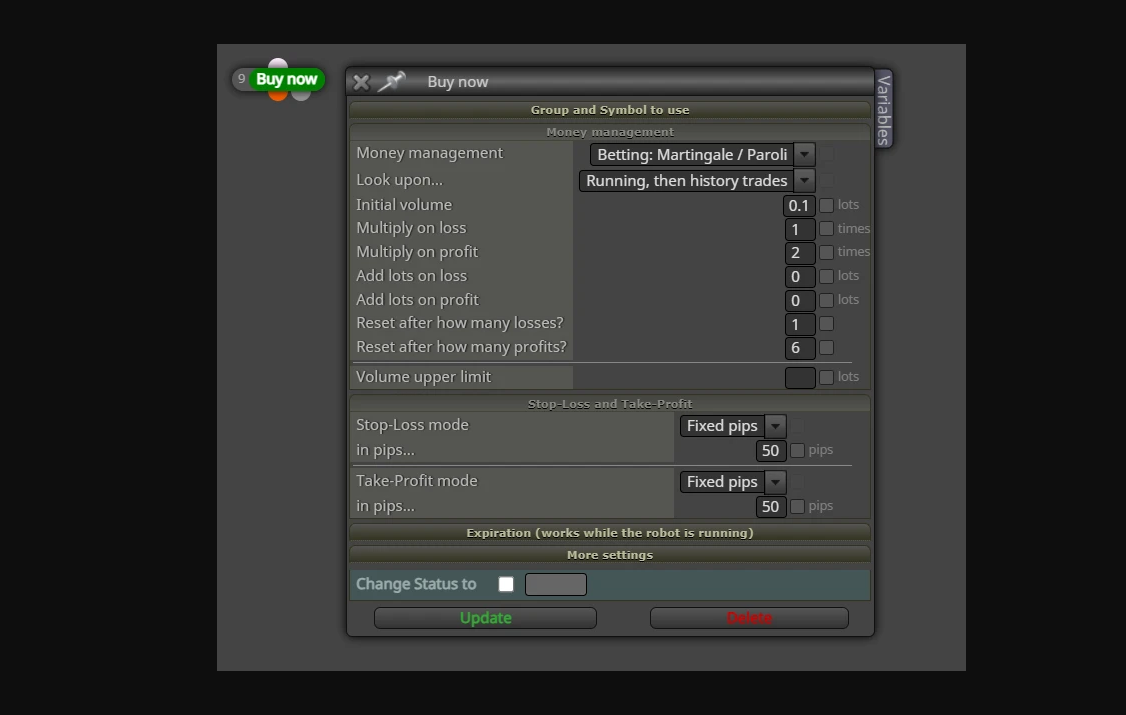The image size is (1126, 715).
Task: Click the green Update button
Action: coord(485,618)
